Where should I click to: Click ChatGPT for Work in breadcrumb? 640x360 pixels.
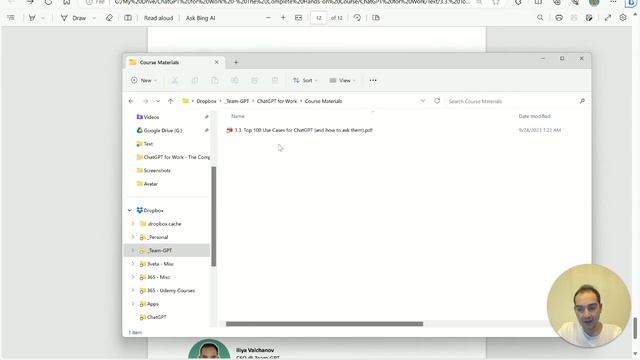tap(277, 101)
